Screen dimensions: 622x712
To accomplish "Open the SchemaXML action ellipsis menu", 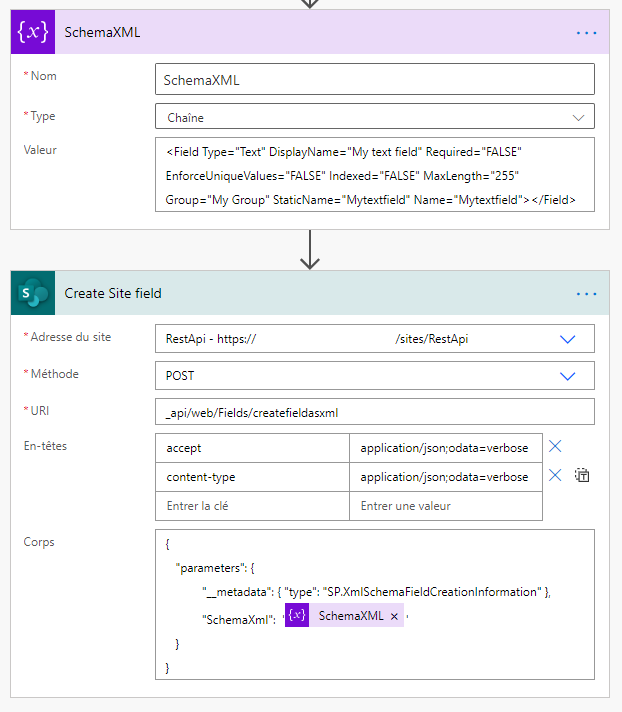I will coord(586,33).
